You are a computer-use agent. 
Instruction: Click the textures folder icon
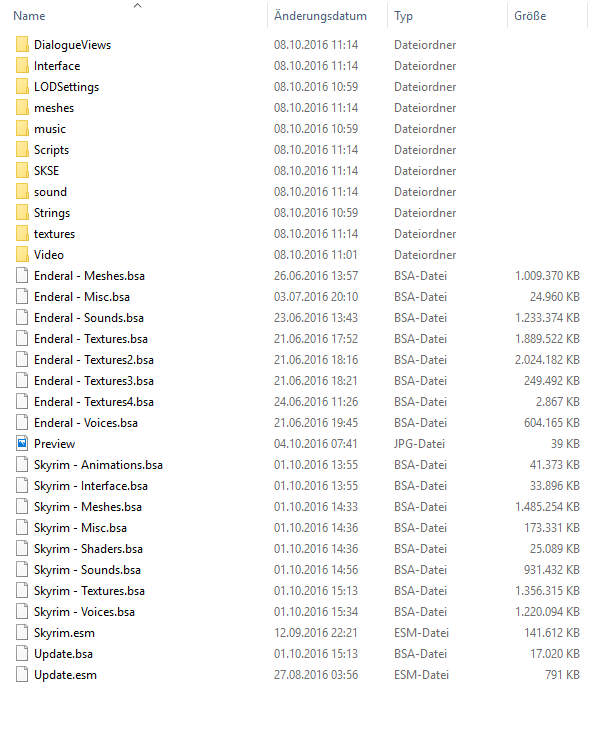(x=23, y=234)
